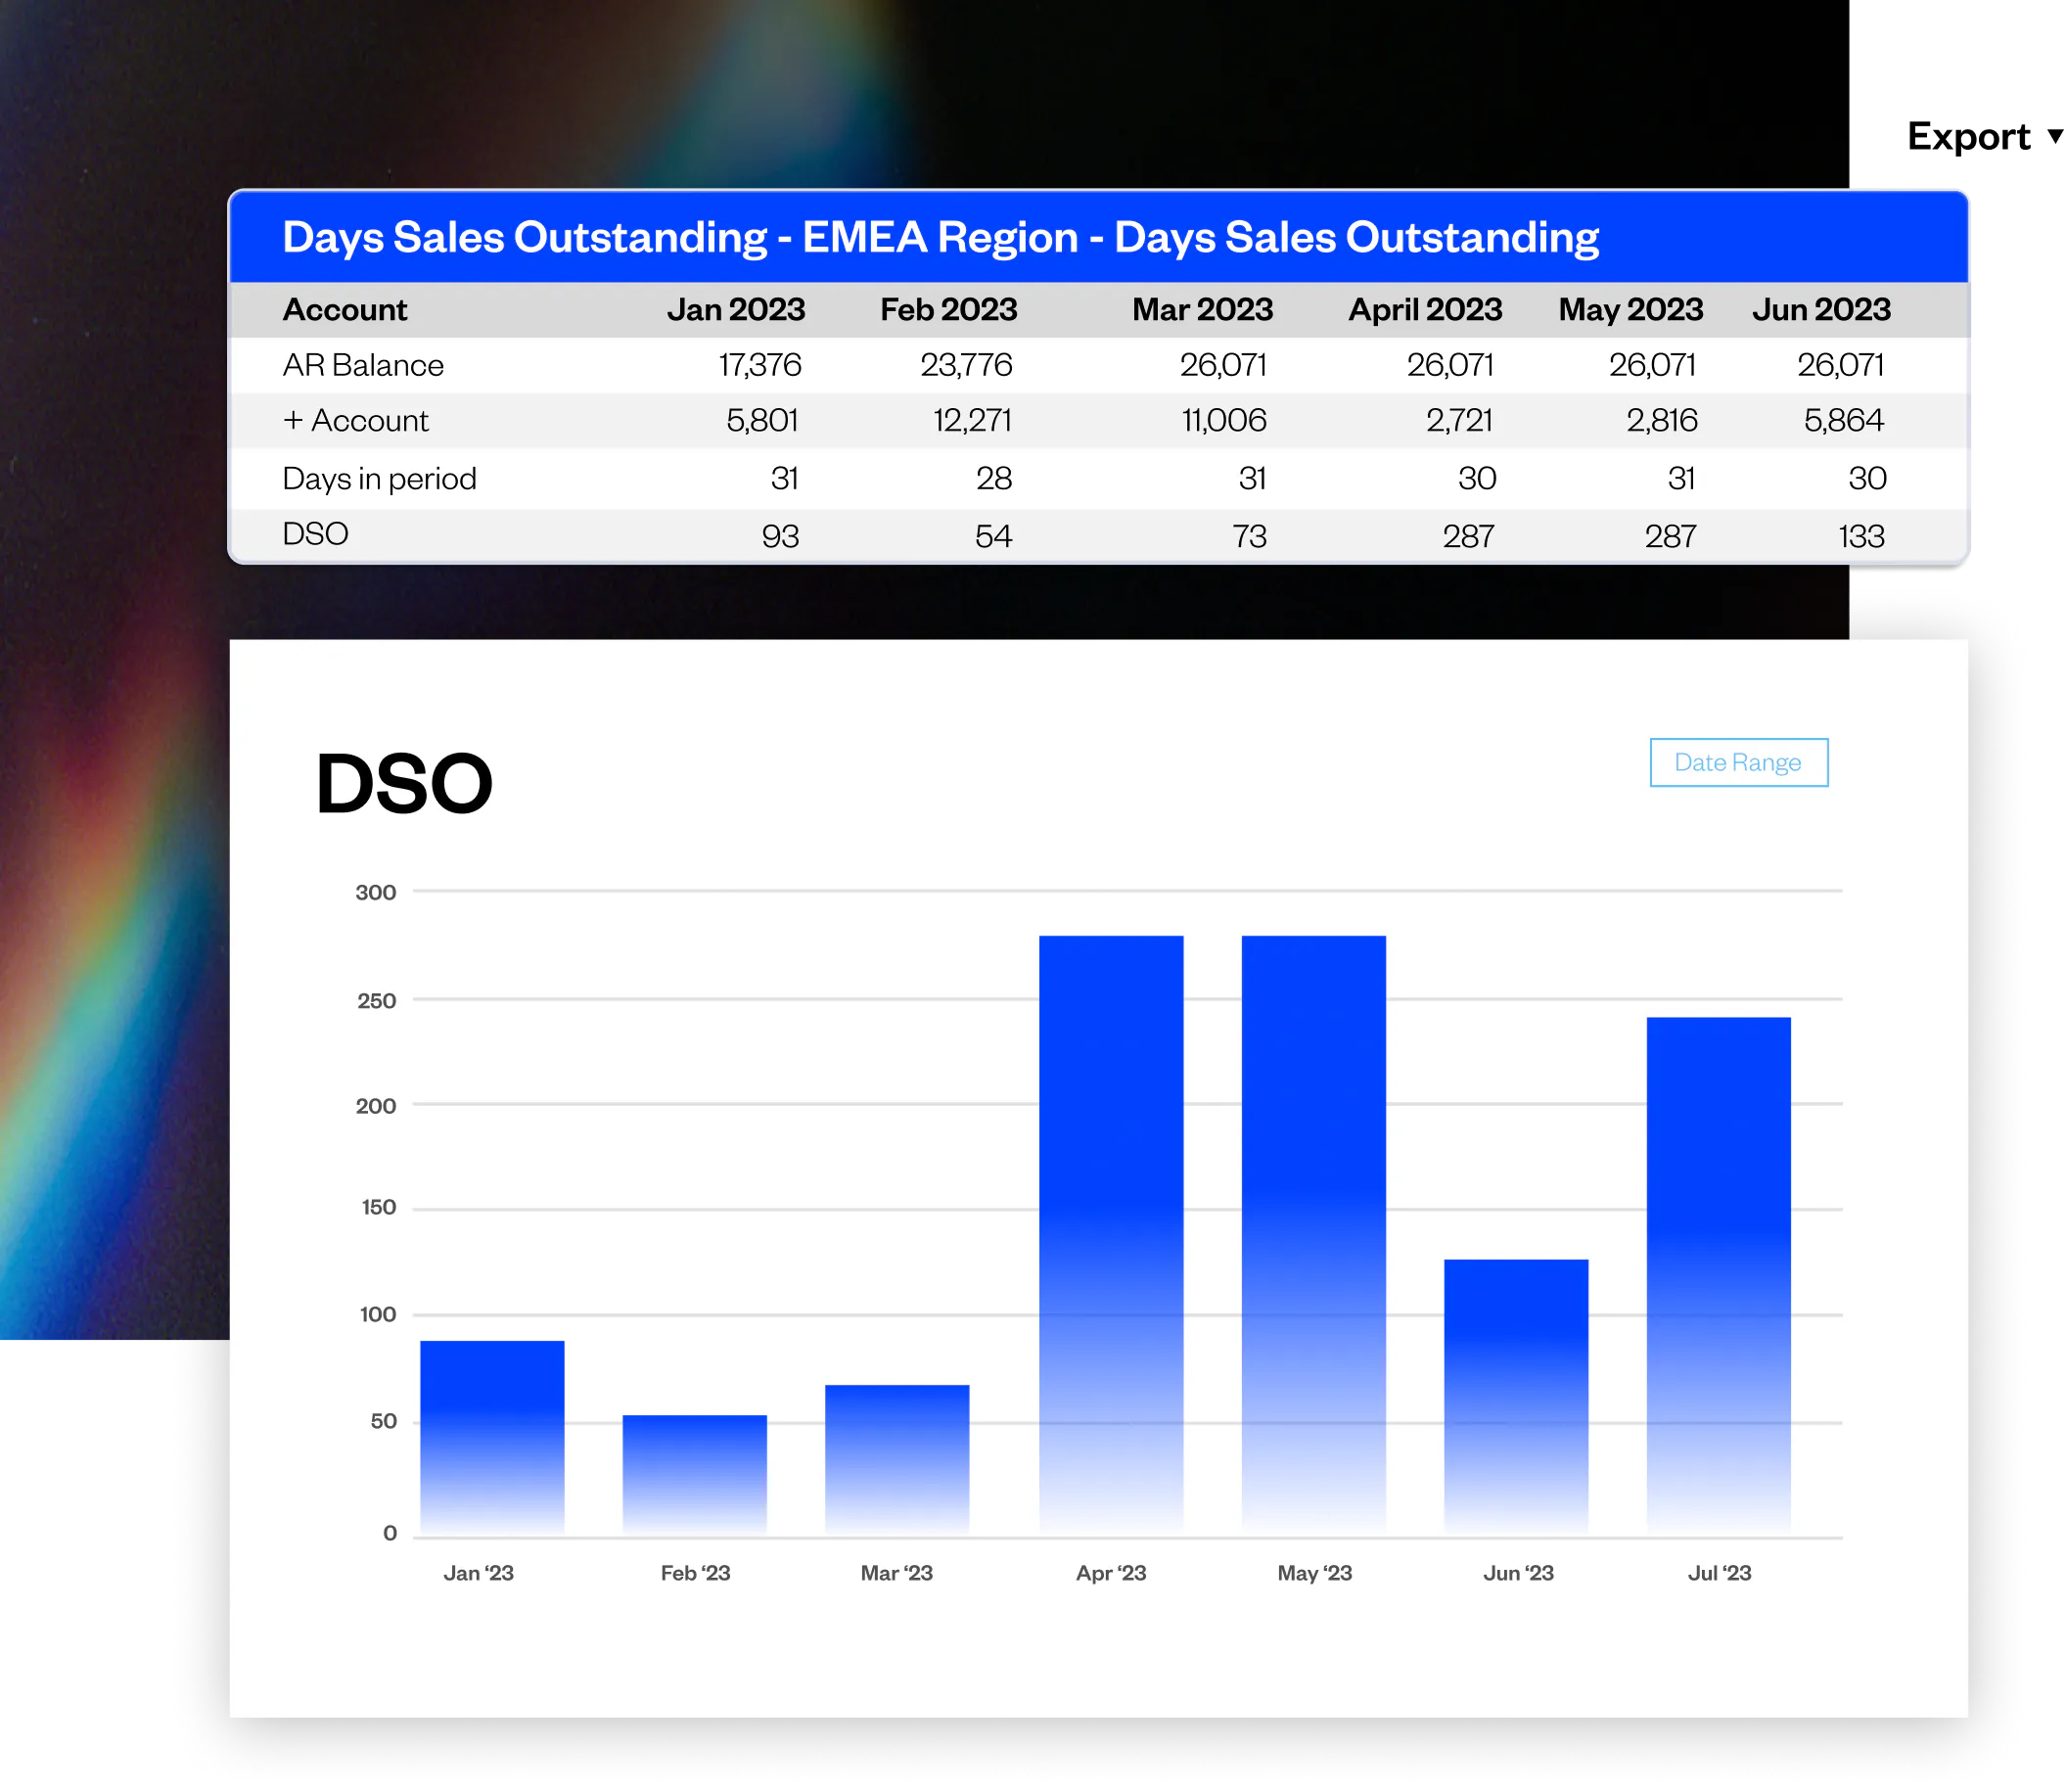Click the 100 y-axis label
Viewport: 2066px width, 1792px height.
[x=377, y=1314]
